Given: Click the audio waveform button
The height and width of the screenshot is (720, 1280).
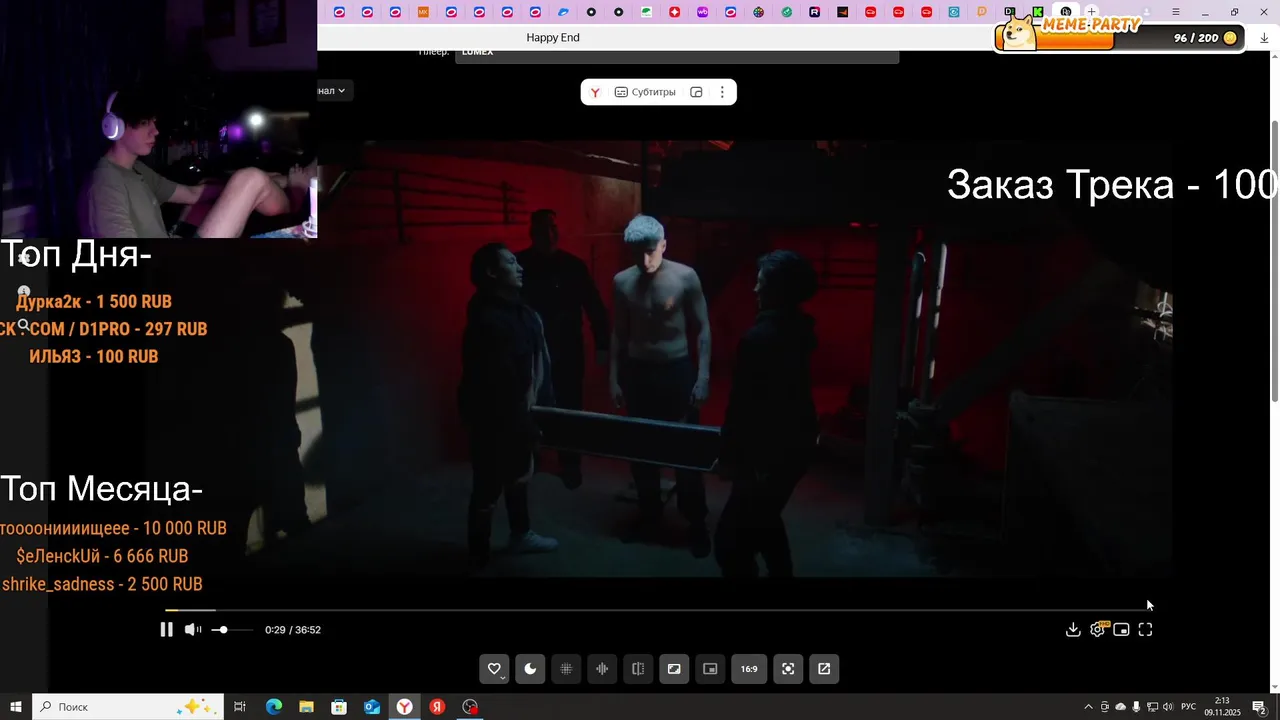Looking at the screenshot, I should point(602,669).
